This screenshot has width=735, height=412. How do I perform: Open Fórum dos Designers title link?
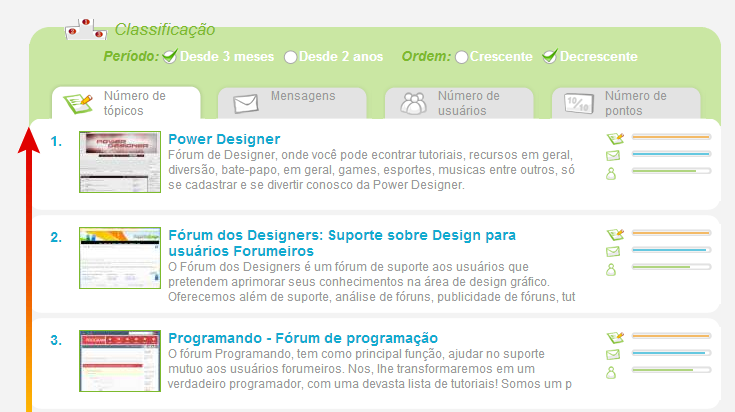(x=342, y=243)
